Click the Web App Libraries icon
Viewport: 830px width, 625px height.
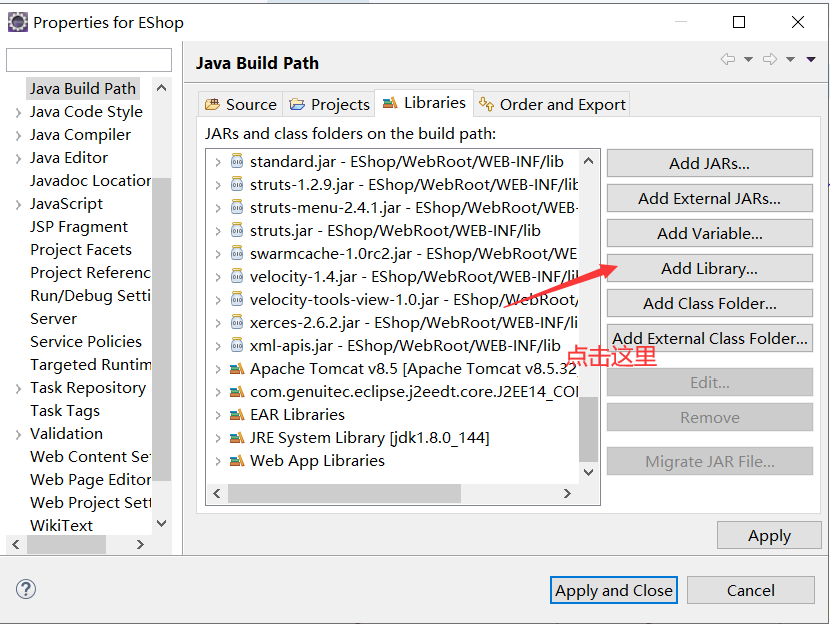click(236, 461)
